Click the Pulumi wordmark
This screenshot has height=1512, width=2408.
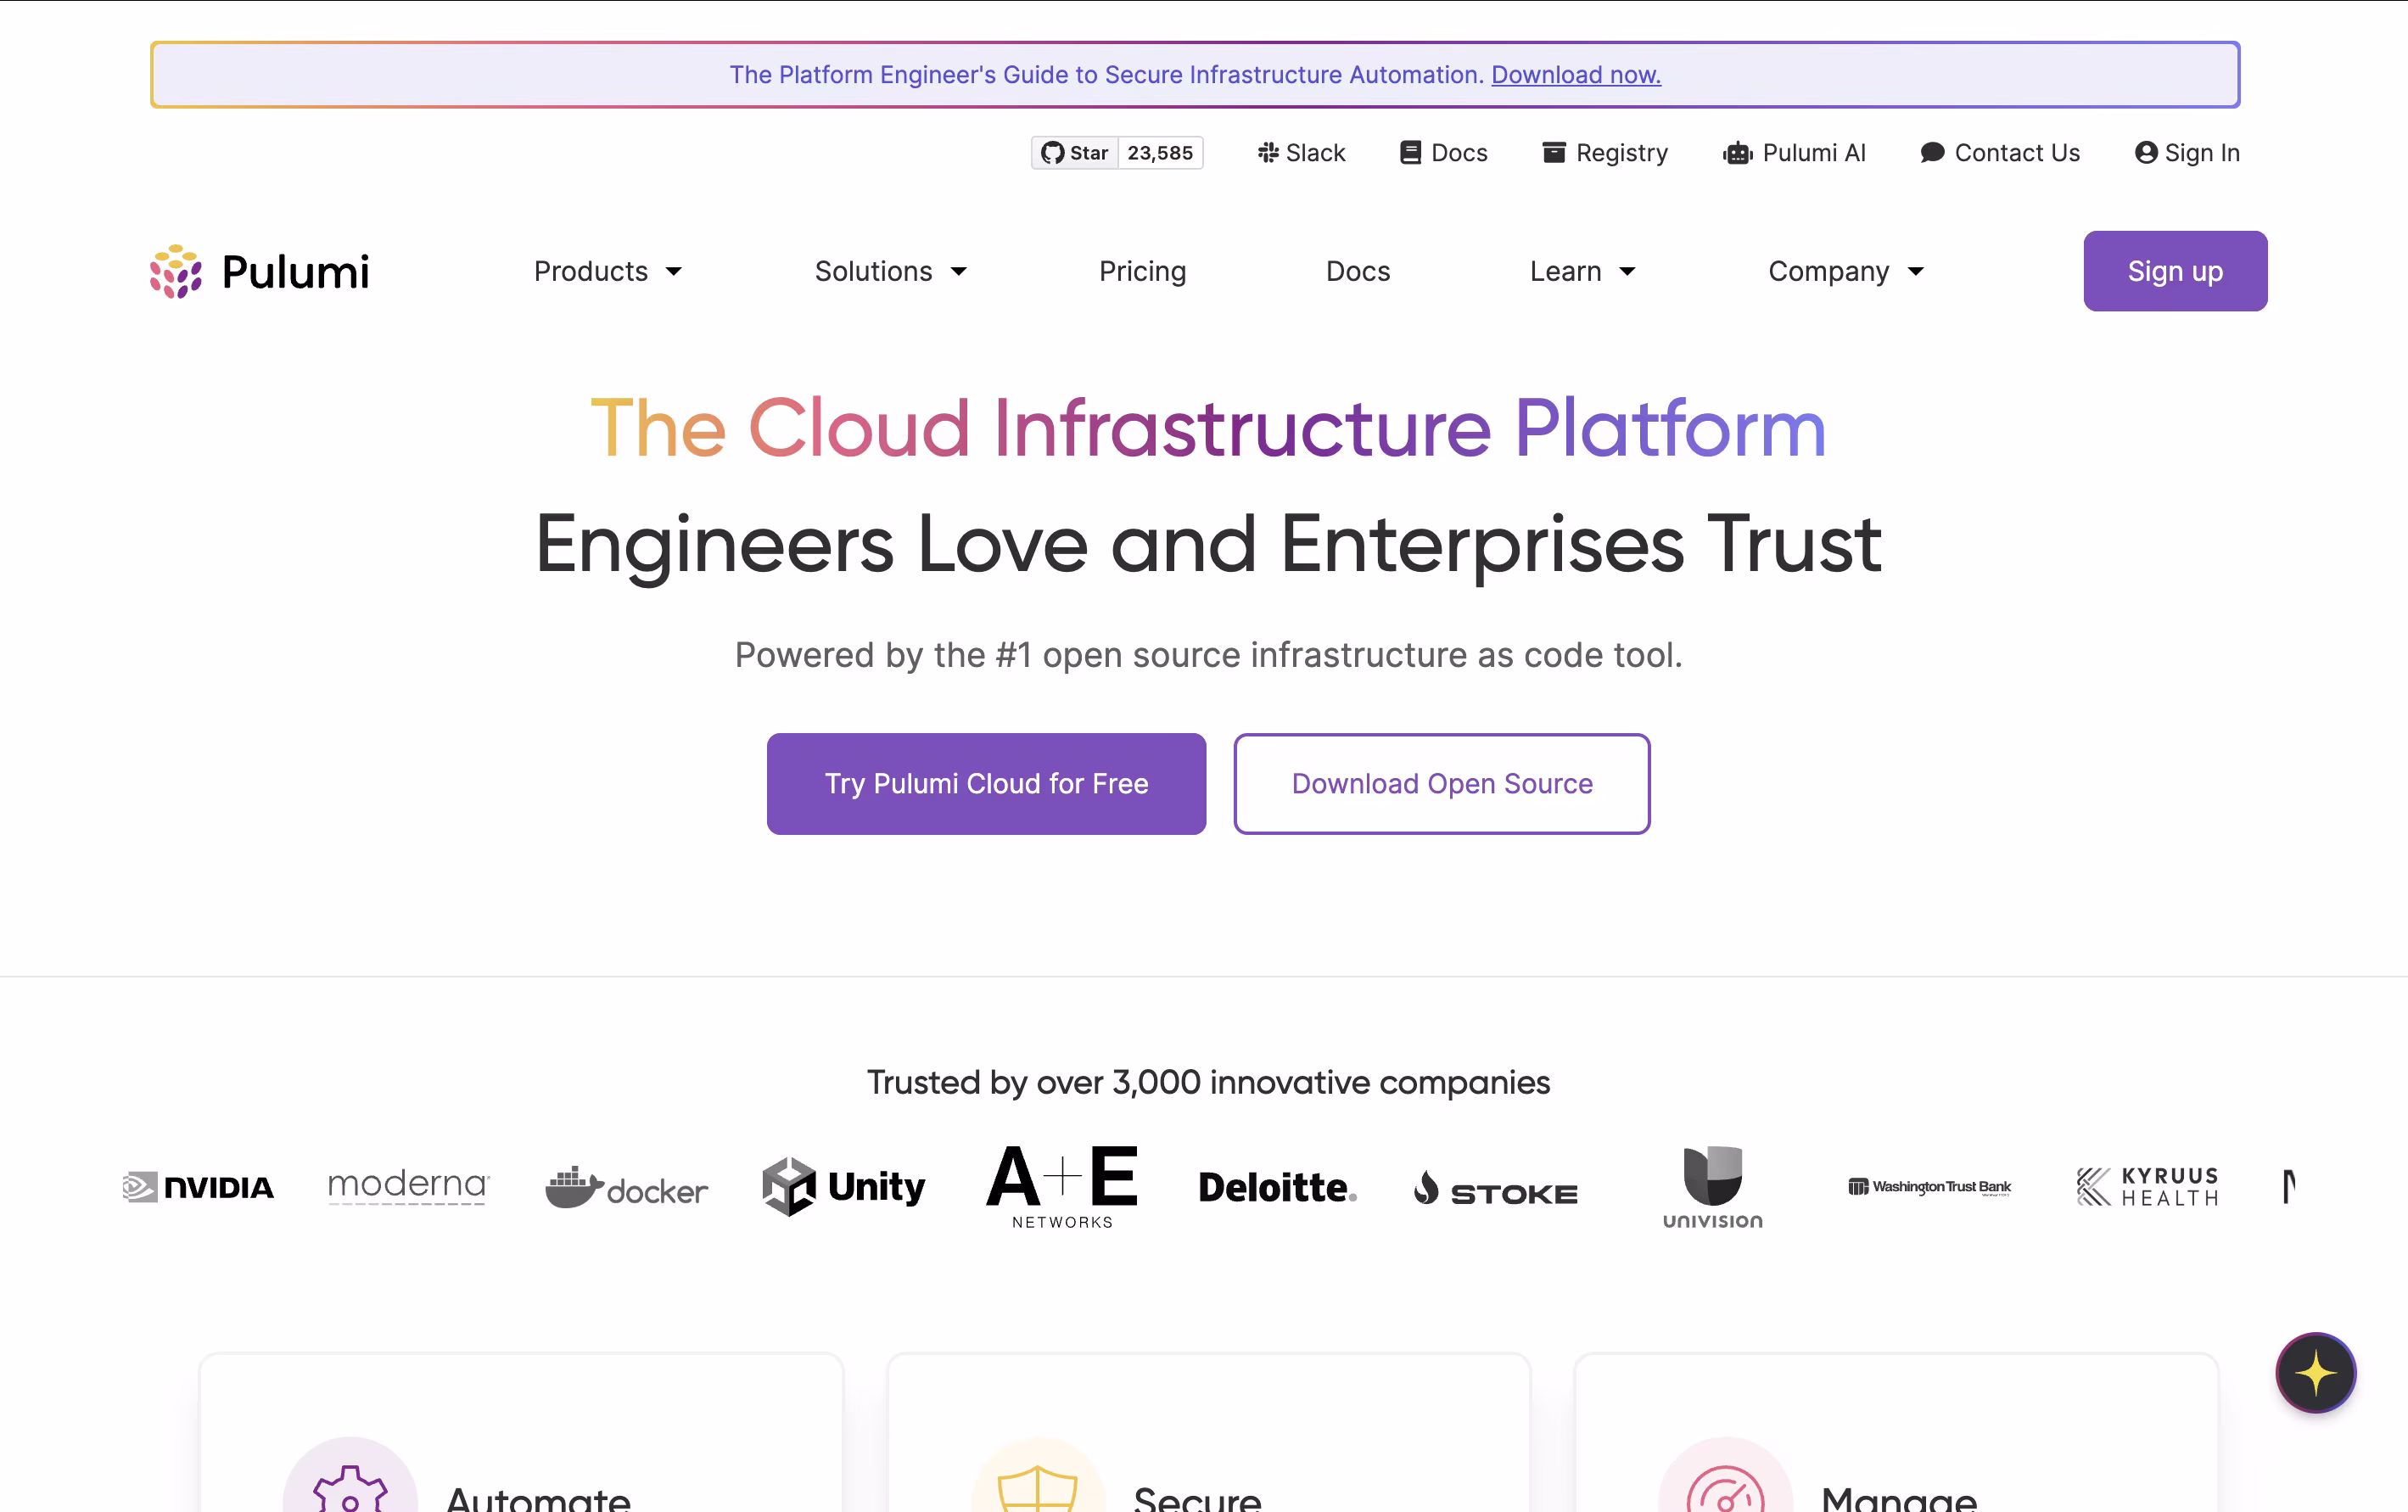click(296, 272)
